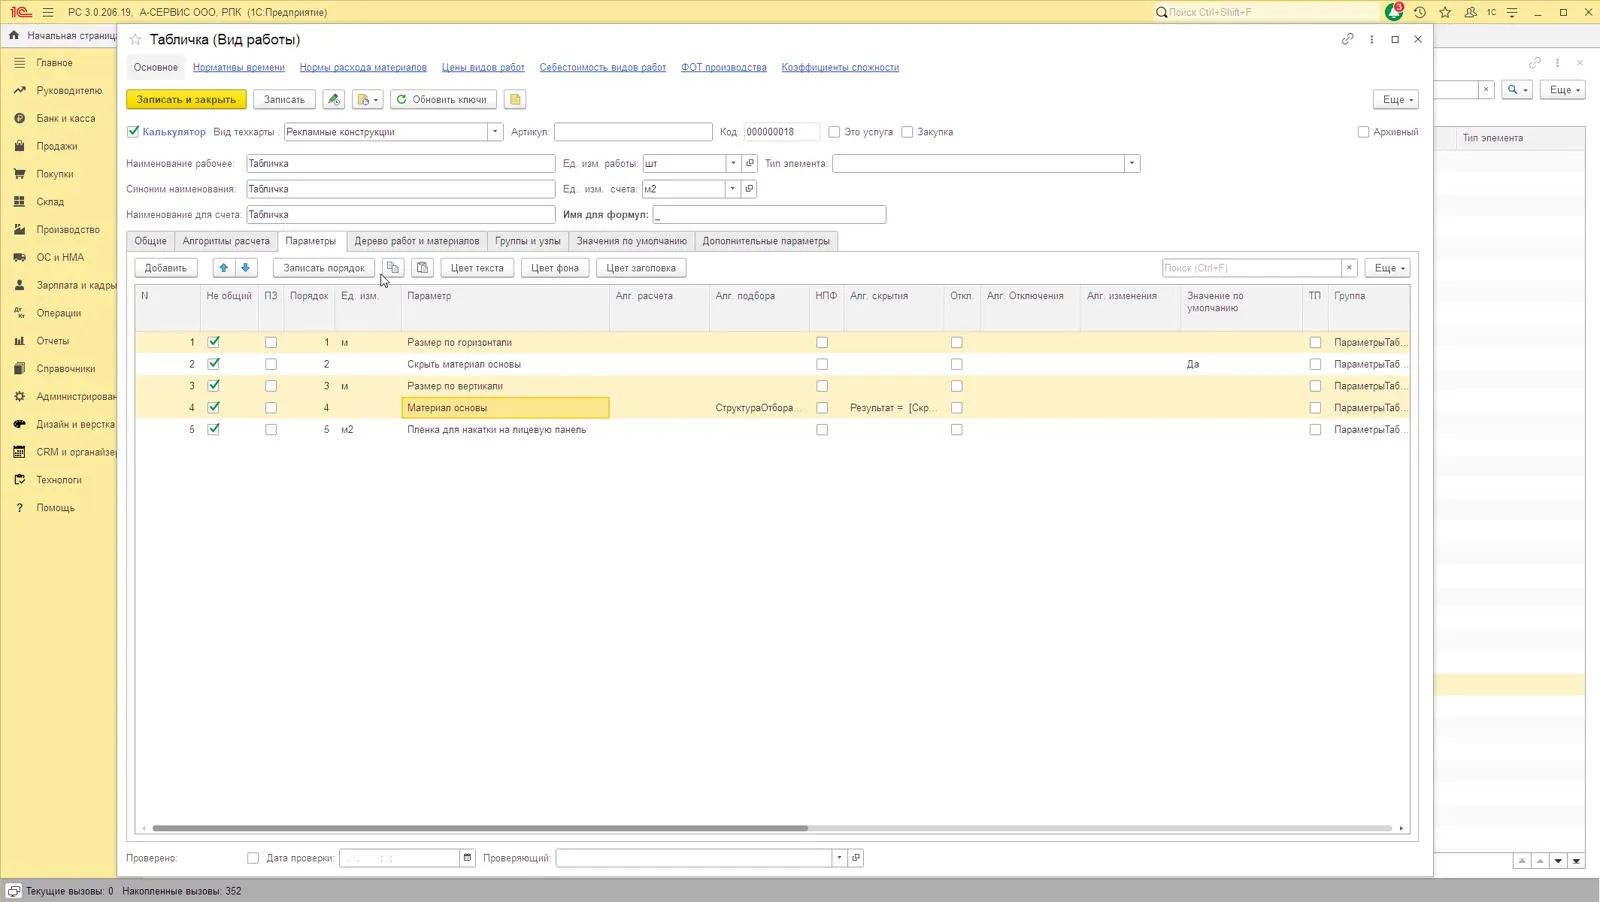Click the yellow note icon button
1600x902 pixels.
pyautogui.click(x=515, y=99)
